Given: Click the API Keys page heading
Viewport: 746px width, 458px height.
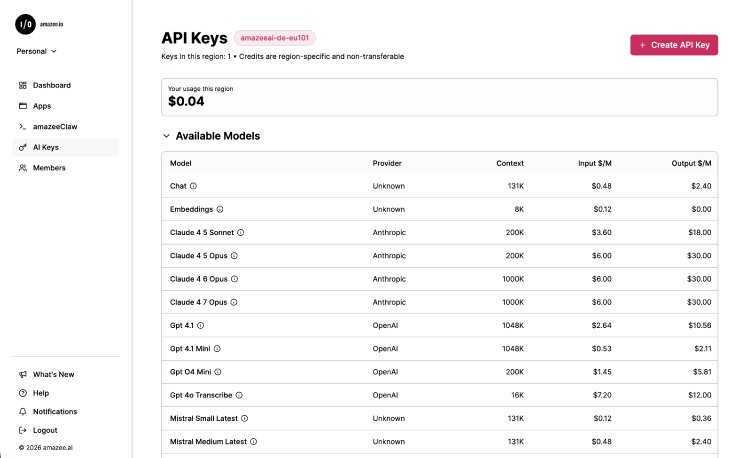Looking at the screenshot, I should (194, 38).
